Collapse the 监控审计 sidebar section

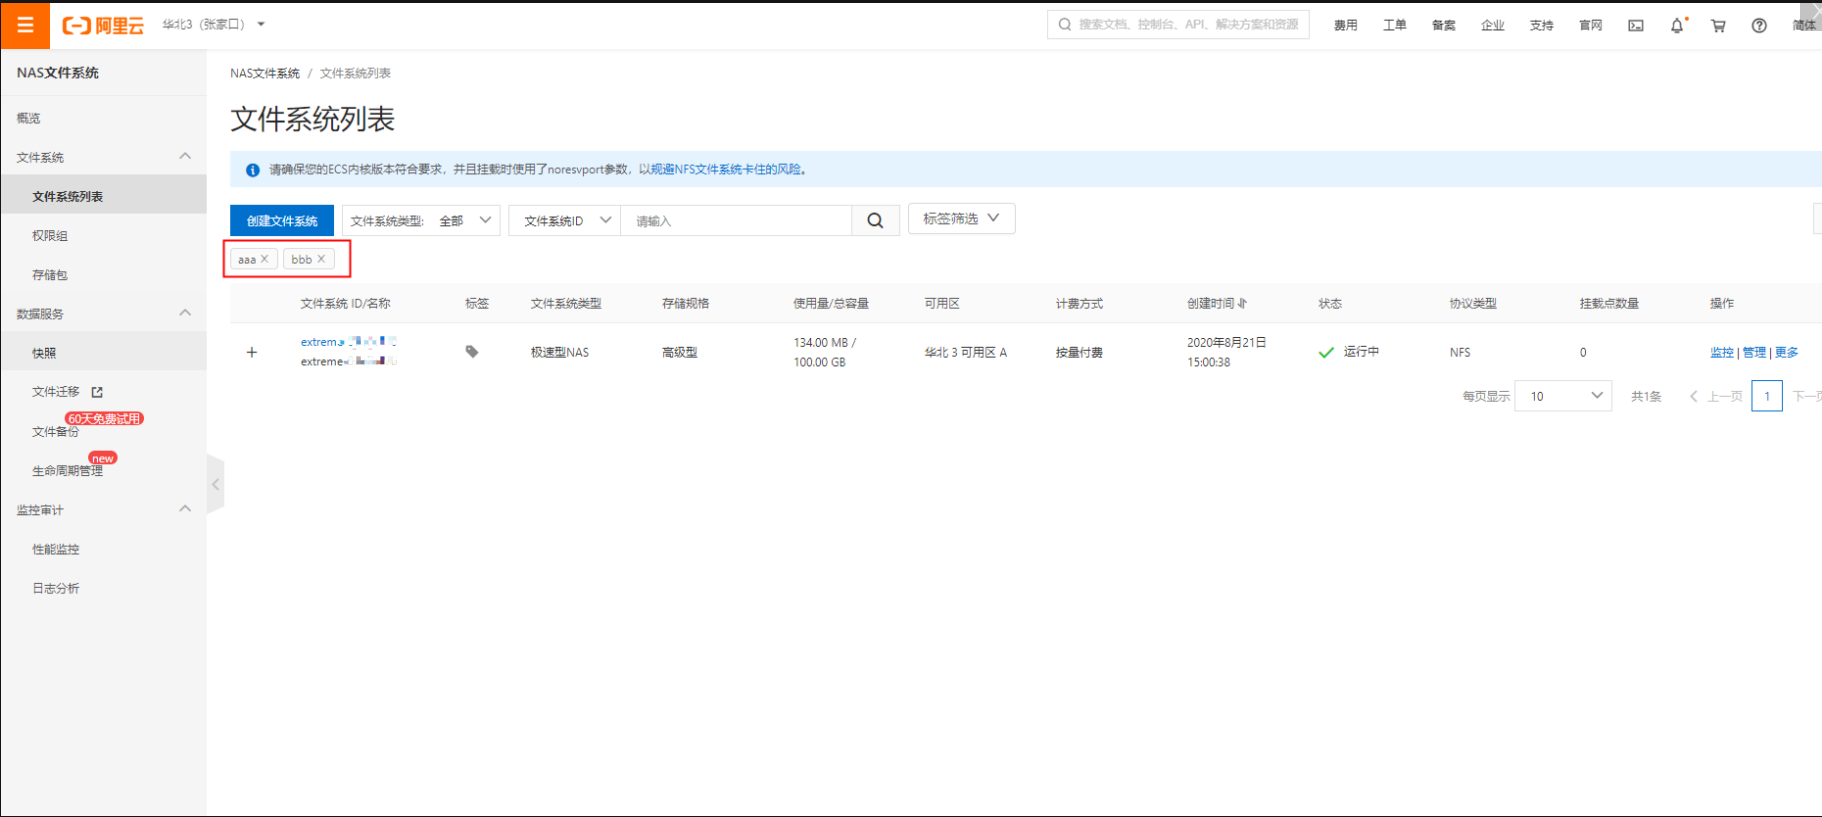(x=185, y=508)
